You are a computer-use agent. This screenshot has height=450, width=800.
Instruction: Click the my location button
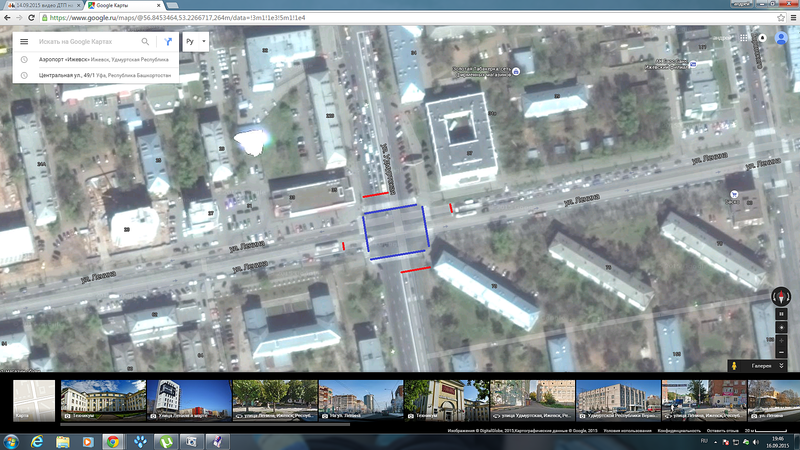(782, 328)
